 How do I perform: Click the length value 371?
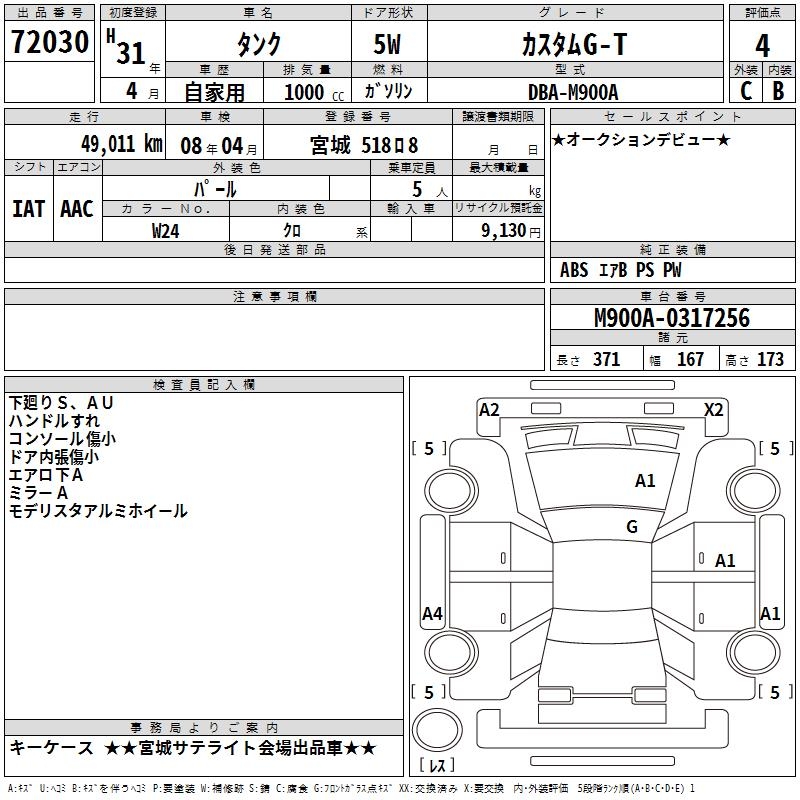(x=606, y=359)
